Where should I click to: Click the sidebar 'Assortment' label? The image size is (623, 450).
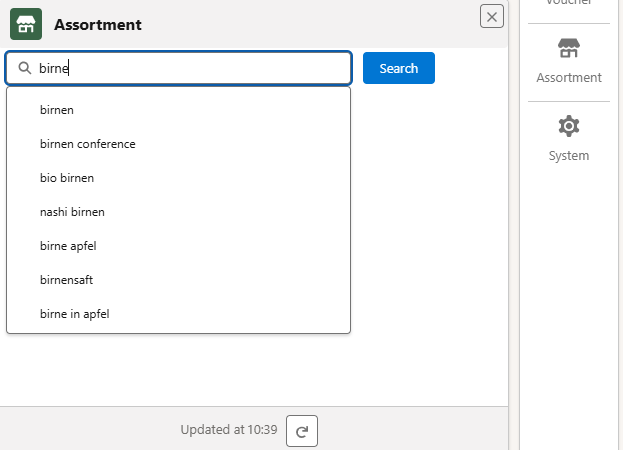[569, 78]
